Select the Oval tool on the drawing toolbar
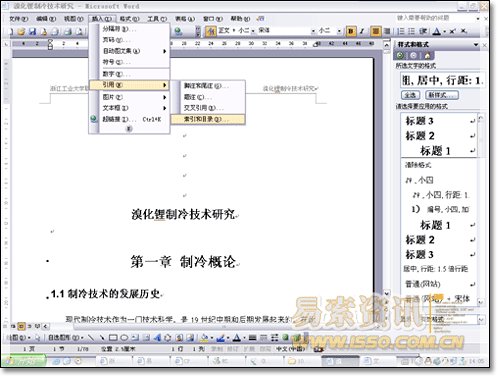This screenshot has height=378, width=500. click(124, 338)
